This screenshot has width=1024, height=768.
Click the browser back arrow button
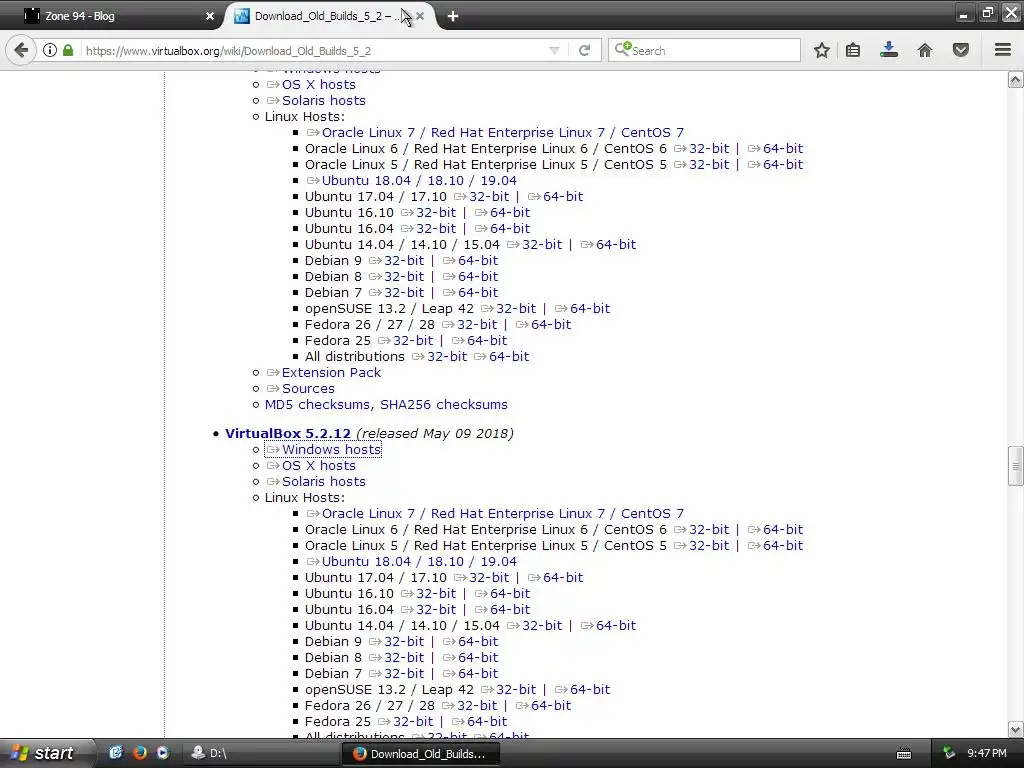point(22,50)
